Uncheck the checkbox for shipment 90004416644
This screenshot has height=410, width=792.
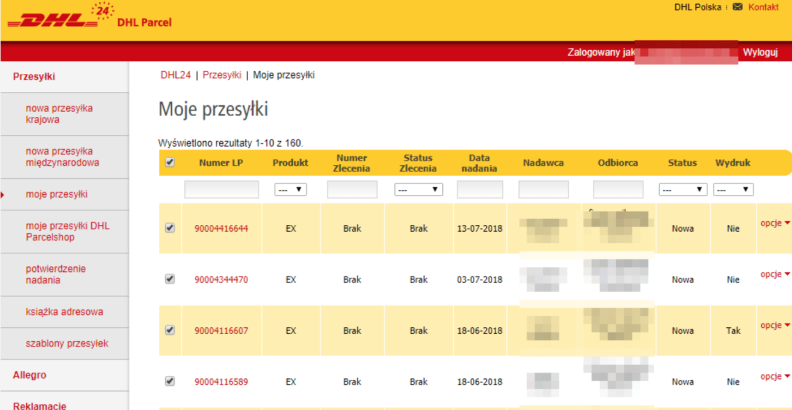pyautogui.click(x=170, y=228)
